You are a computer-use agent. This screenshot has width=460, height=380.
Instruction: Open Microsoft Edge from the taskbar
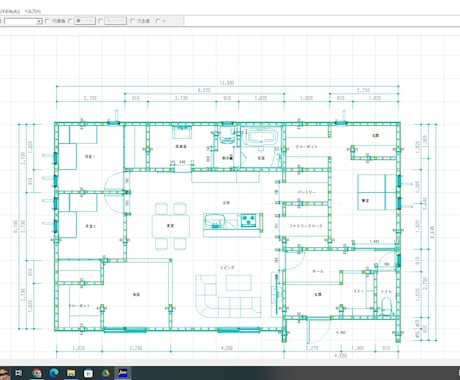[54, 373]
